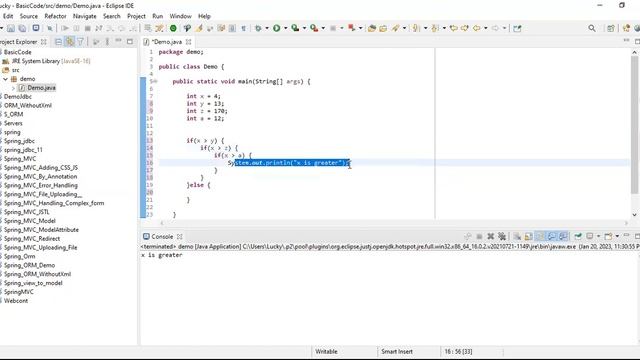Select the Webcont project
The image size is (640, 360).
click(16, 301)
